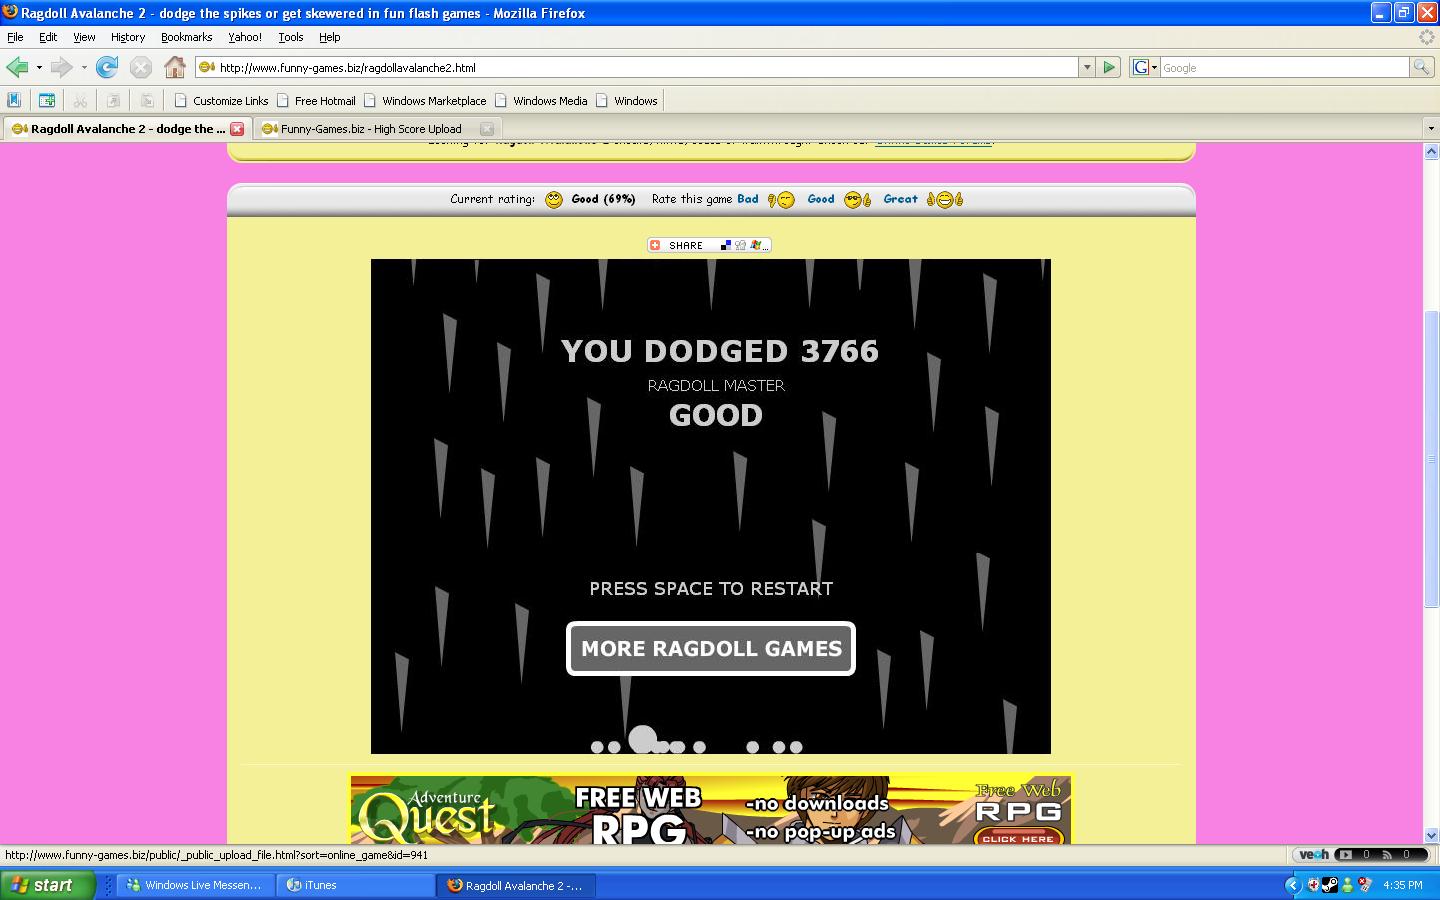The height and width of the screenshot is (900, 1440).
Task: Open the History menu
Action: coord(128,37)
